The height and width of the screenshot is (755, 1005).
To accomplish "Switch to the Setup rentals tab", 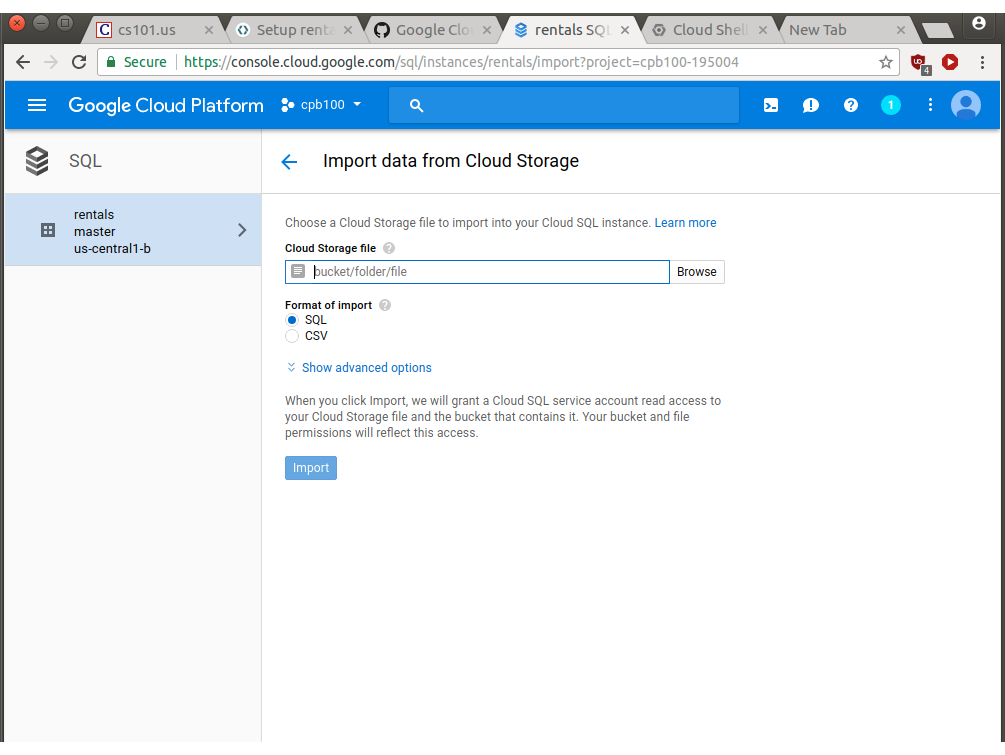I will 295,30.
